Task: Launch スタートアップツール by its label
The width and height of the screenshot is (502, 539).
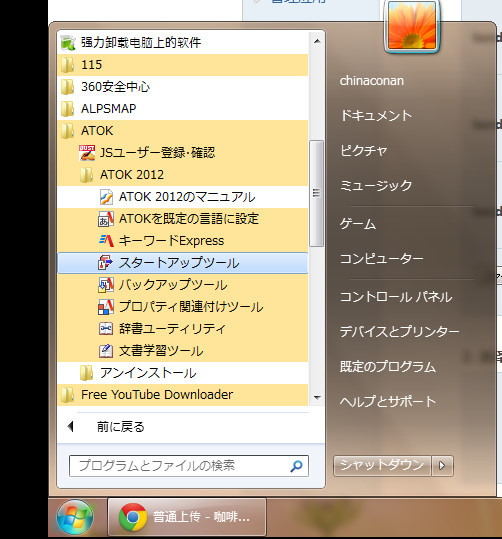Action: coord(179,263)
